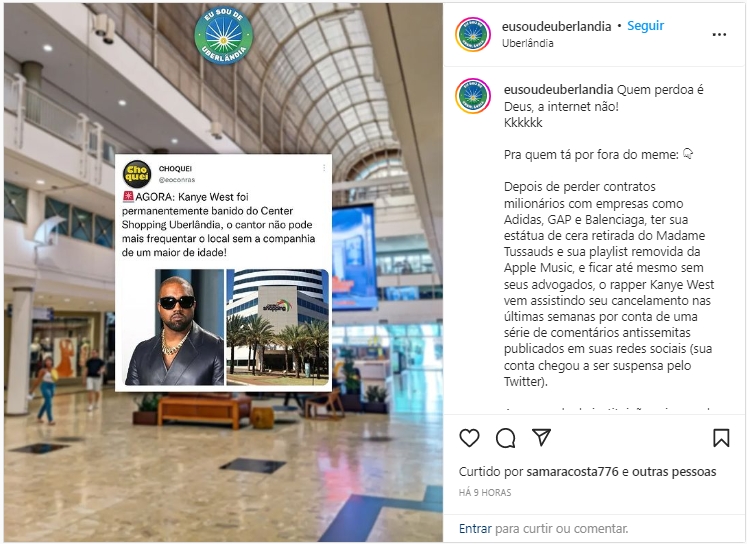This screenshot has width=747, height=544.
Task: Click the Entrar login link
Action: (475, 528)
